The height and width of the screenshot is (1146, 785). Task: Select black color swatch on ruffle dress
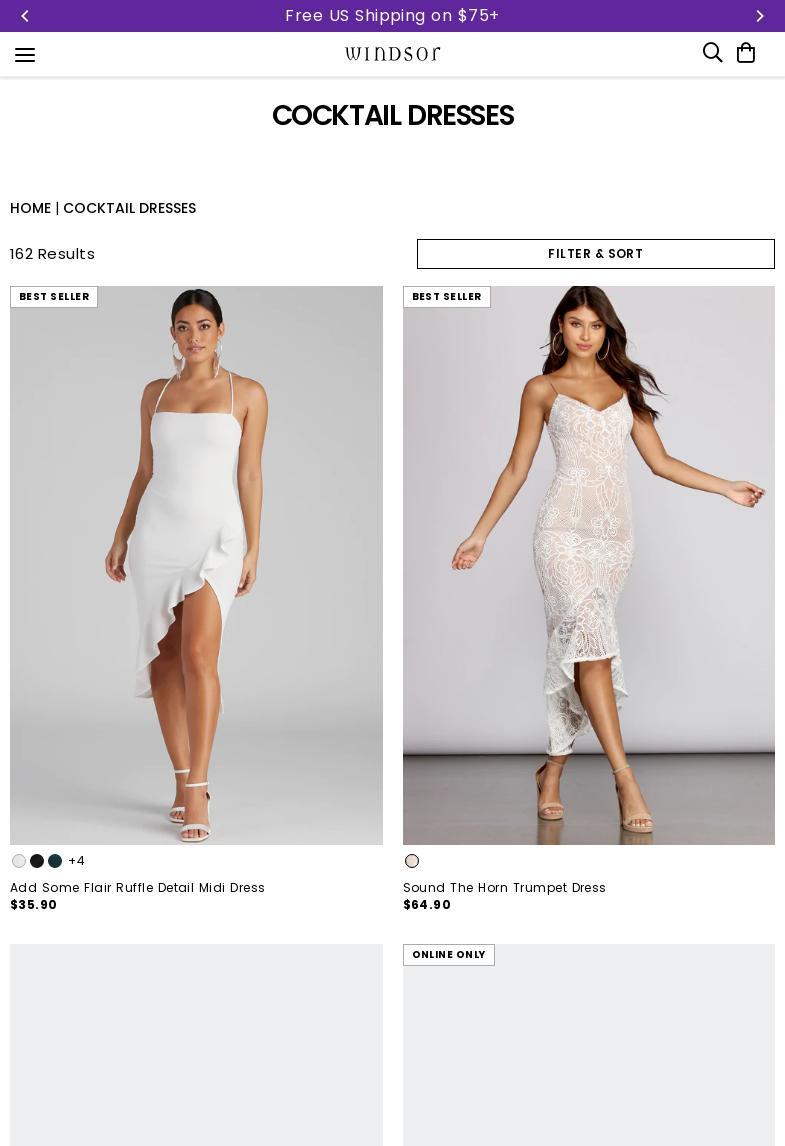point(37,861)
